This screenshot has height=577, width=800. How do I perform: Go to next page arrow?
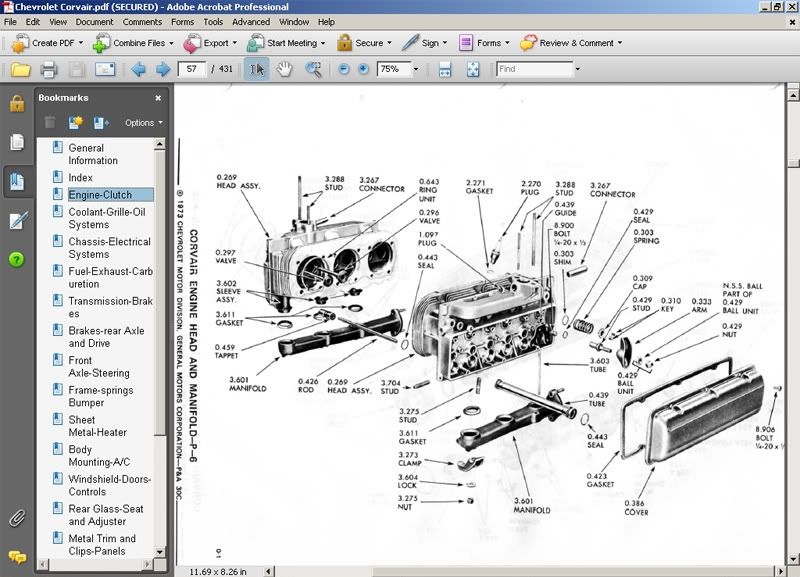pos(163,69)
